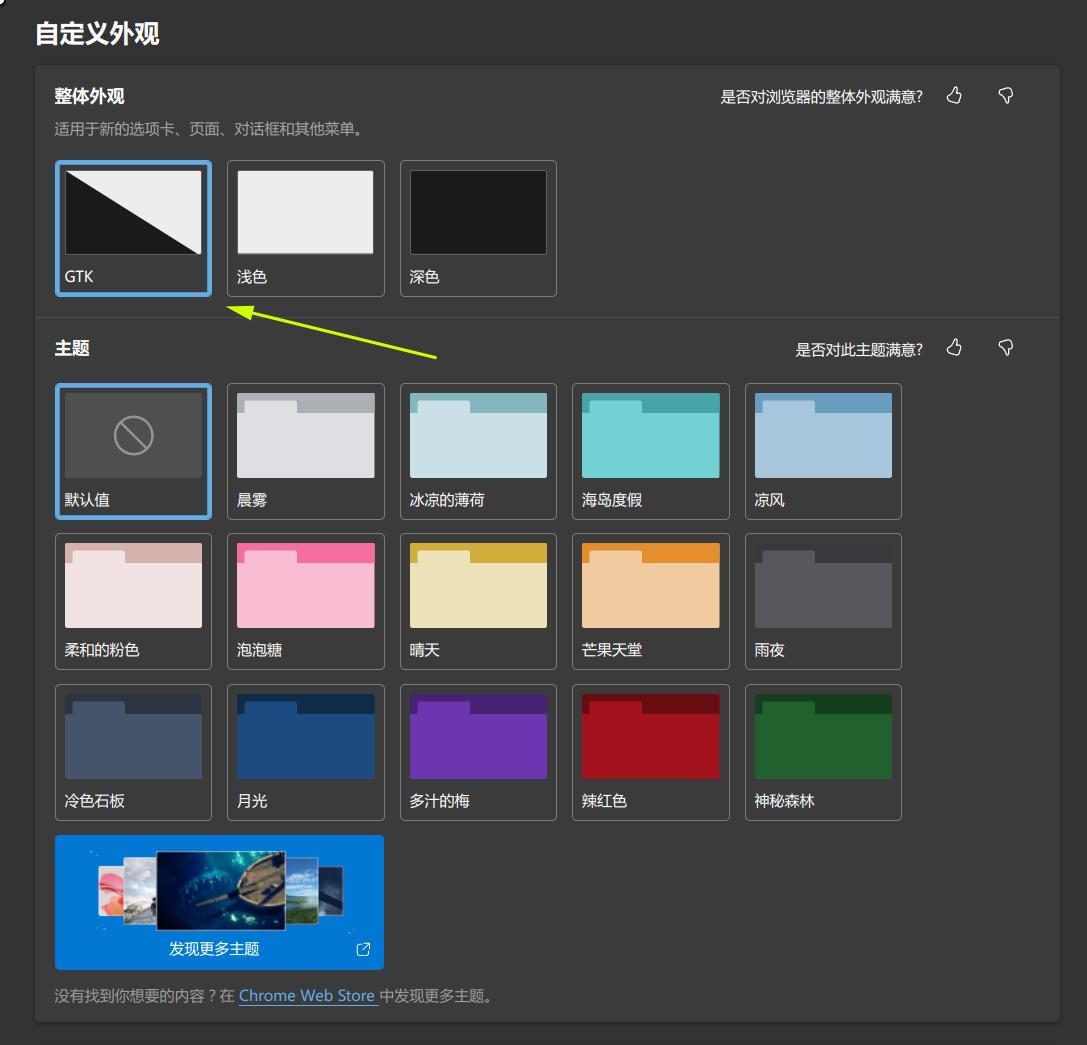Switch to the 深色 dark appearance
Screen dimensions: 1087x1045
[x=478, y=228]
